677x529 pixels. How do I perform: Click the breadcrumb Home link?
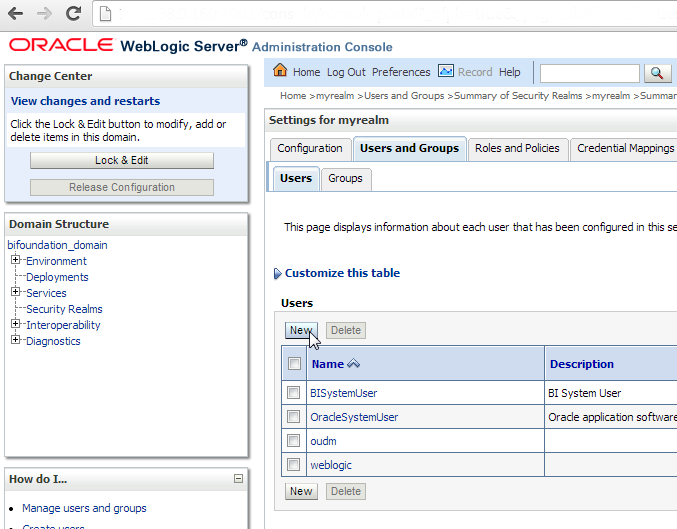293,96
